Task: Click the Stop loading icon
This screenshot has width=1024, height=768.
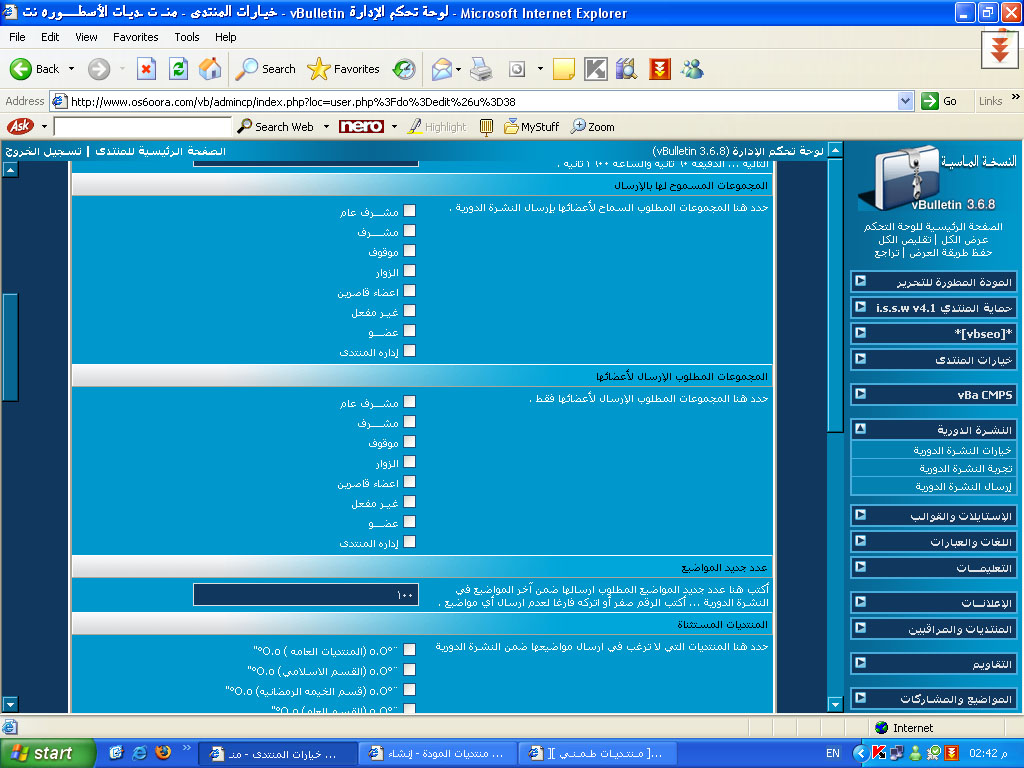Action: click(x=146, y=69)
